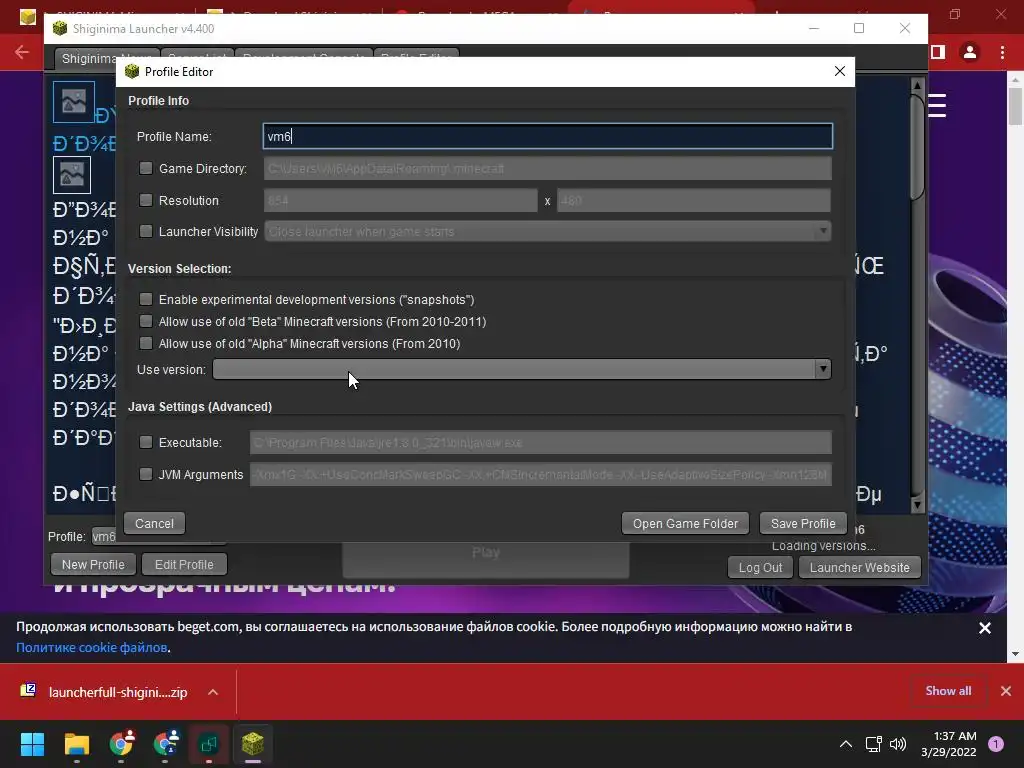Open the second Chrome taskbar icon
The width and height of the screenshot is (1024, 768).
pyautogui.click(x=165, y=743)
